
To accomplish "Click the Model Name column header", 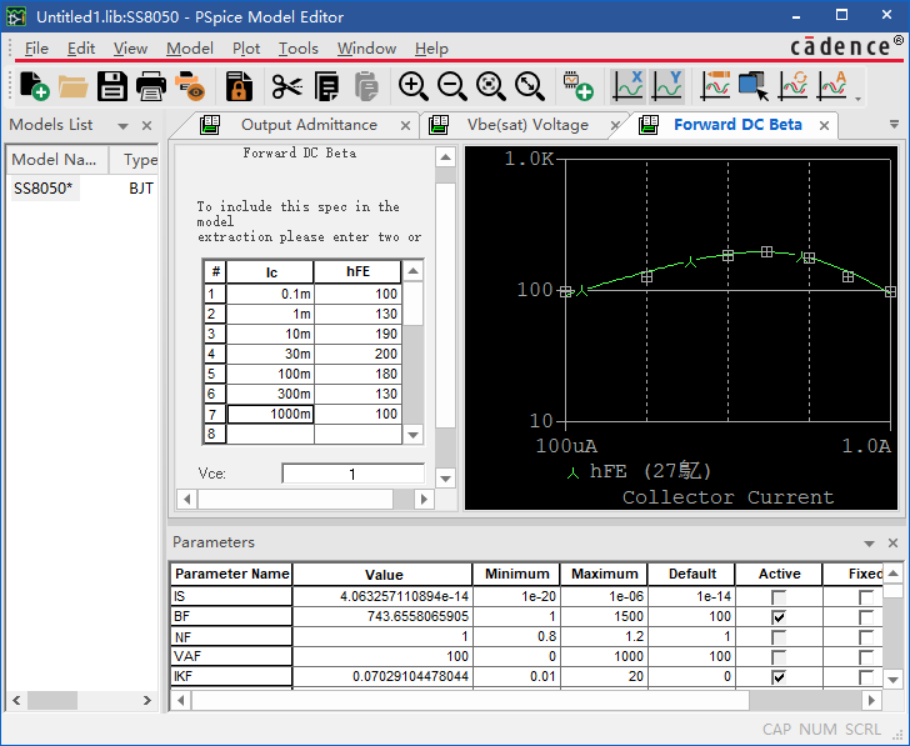I will 57,159.
